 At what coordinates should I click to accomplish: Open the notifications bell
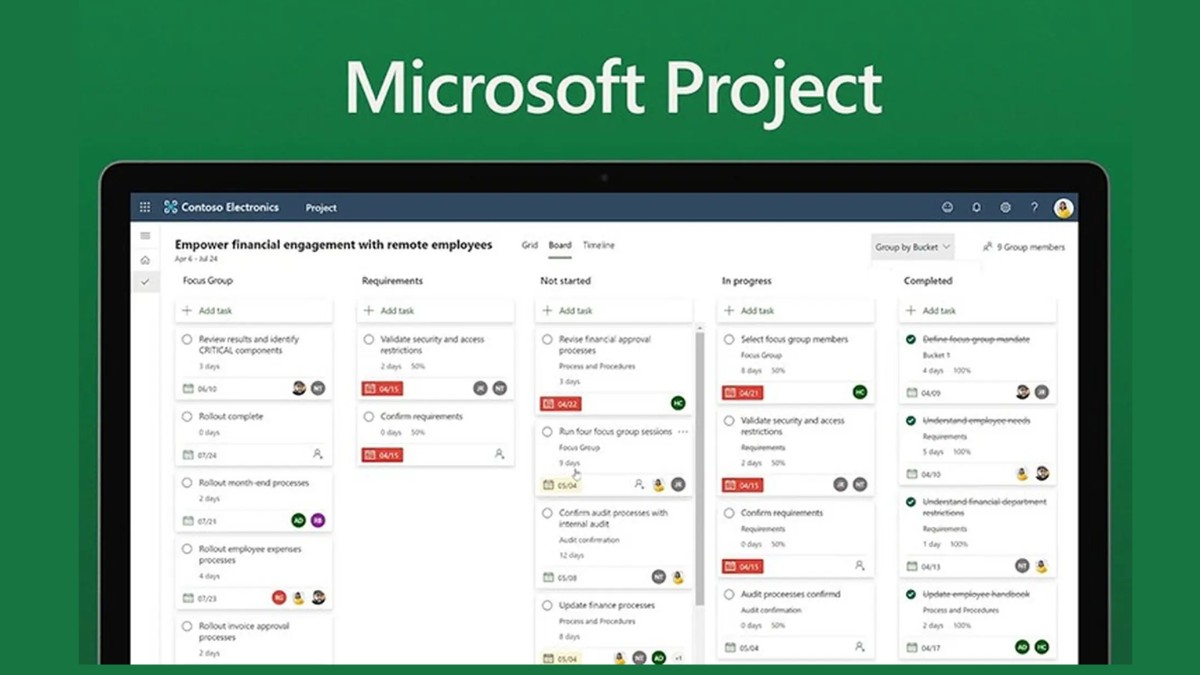click(x=976, y=207)
